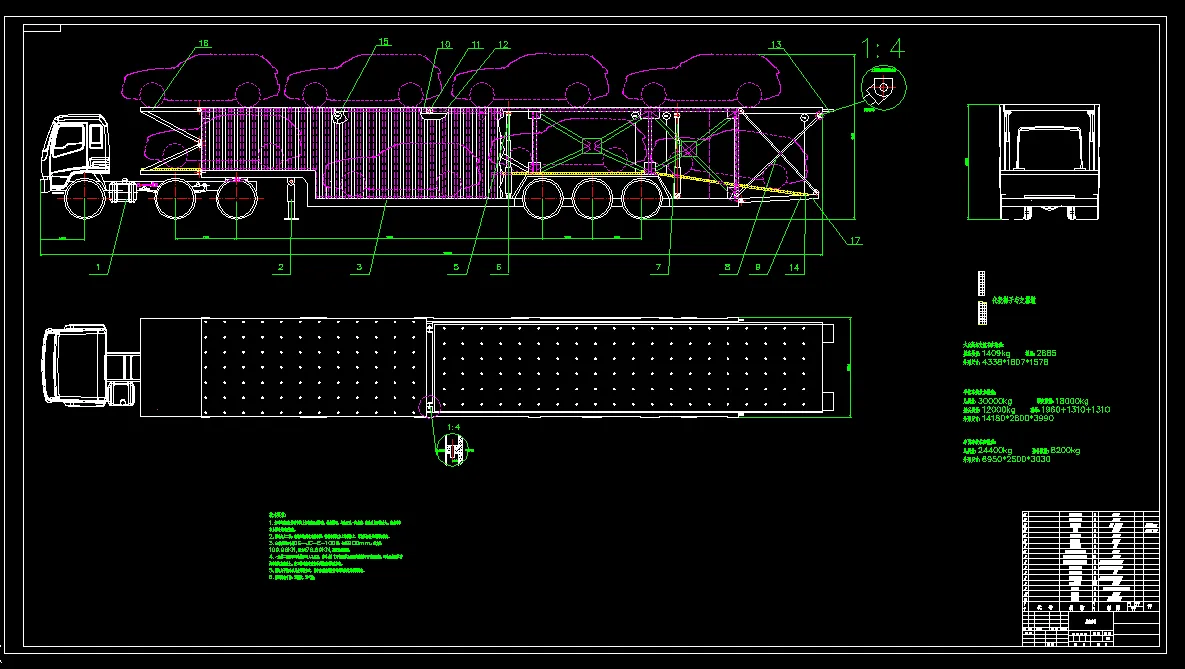Viewport: 1185px width, 669px height.
Task: Select the 30000kg value
Action: point(995,401)
